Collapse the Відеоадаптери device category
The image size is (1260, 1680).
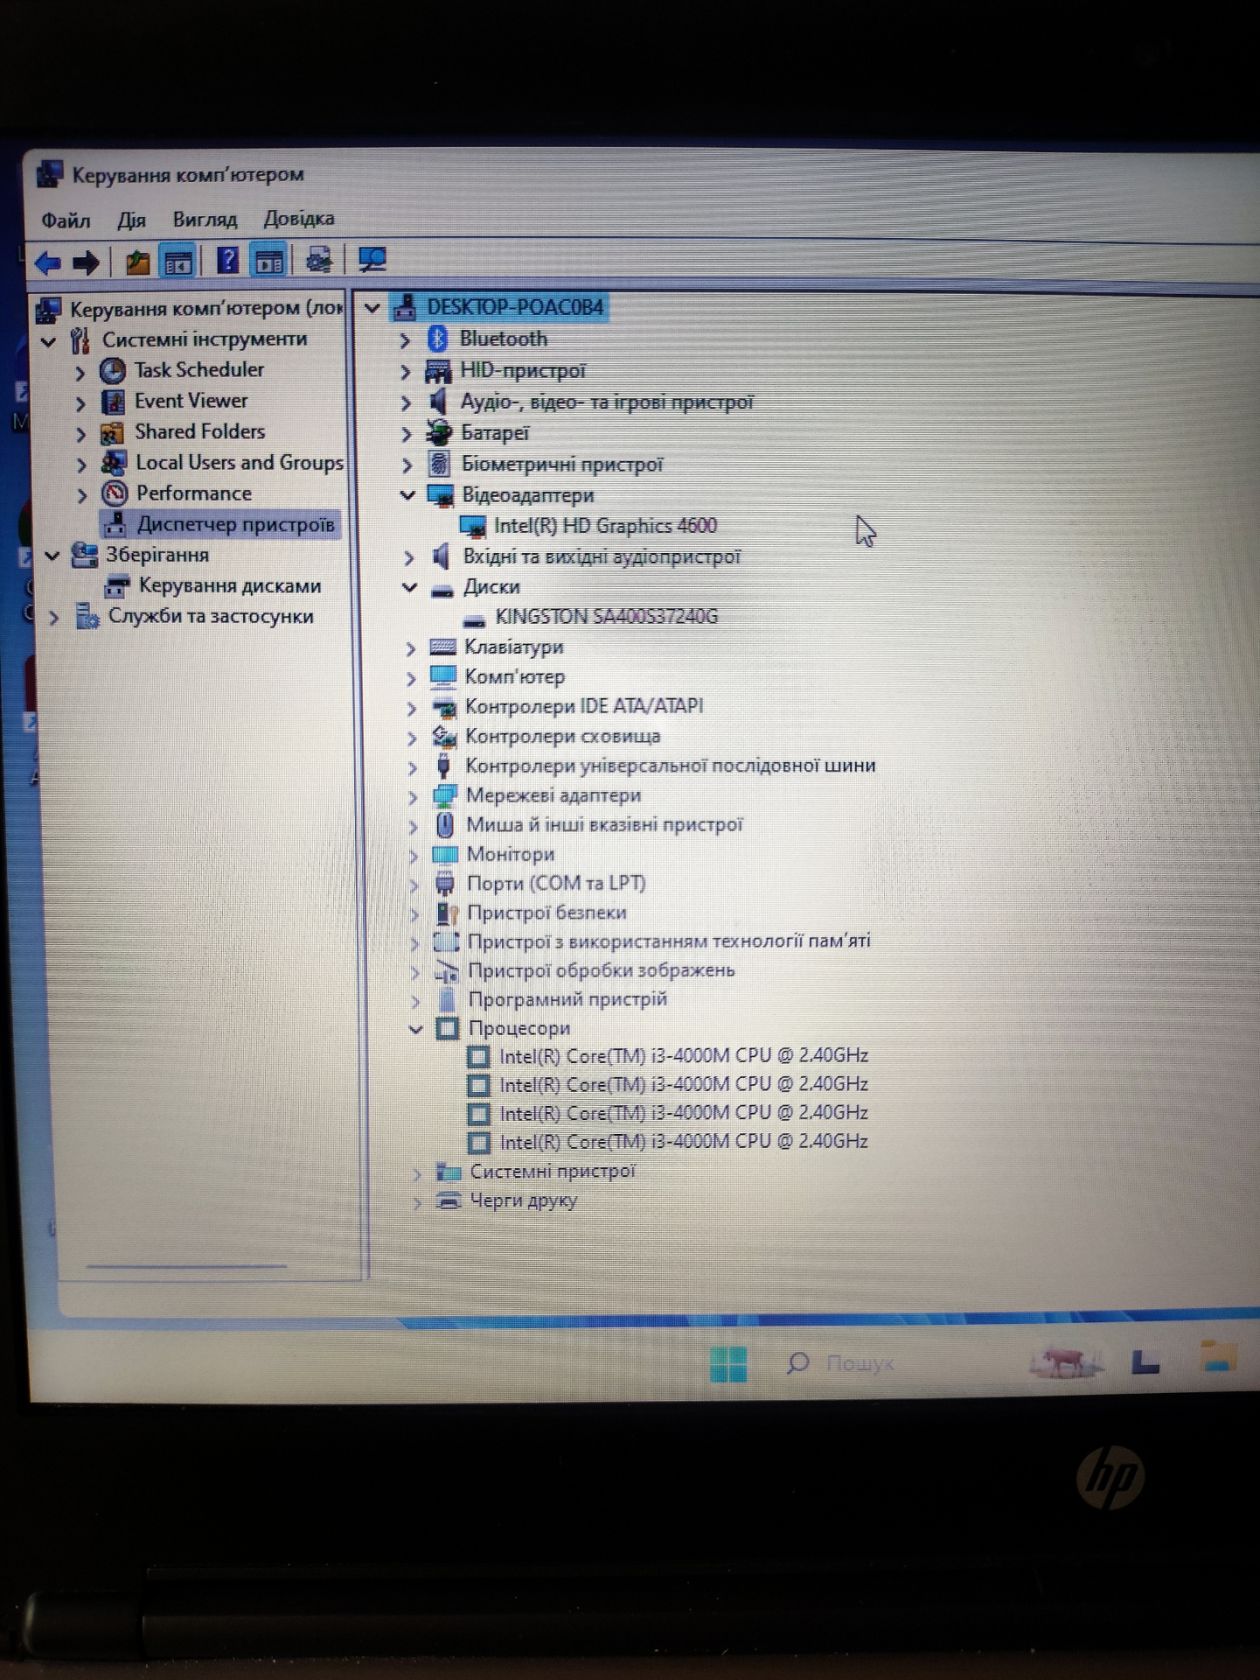point(407,495)
